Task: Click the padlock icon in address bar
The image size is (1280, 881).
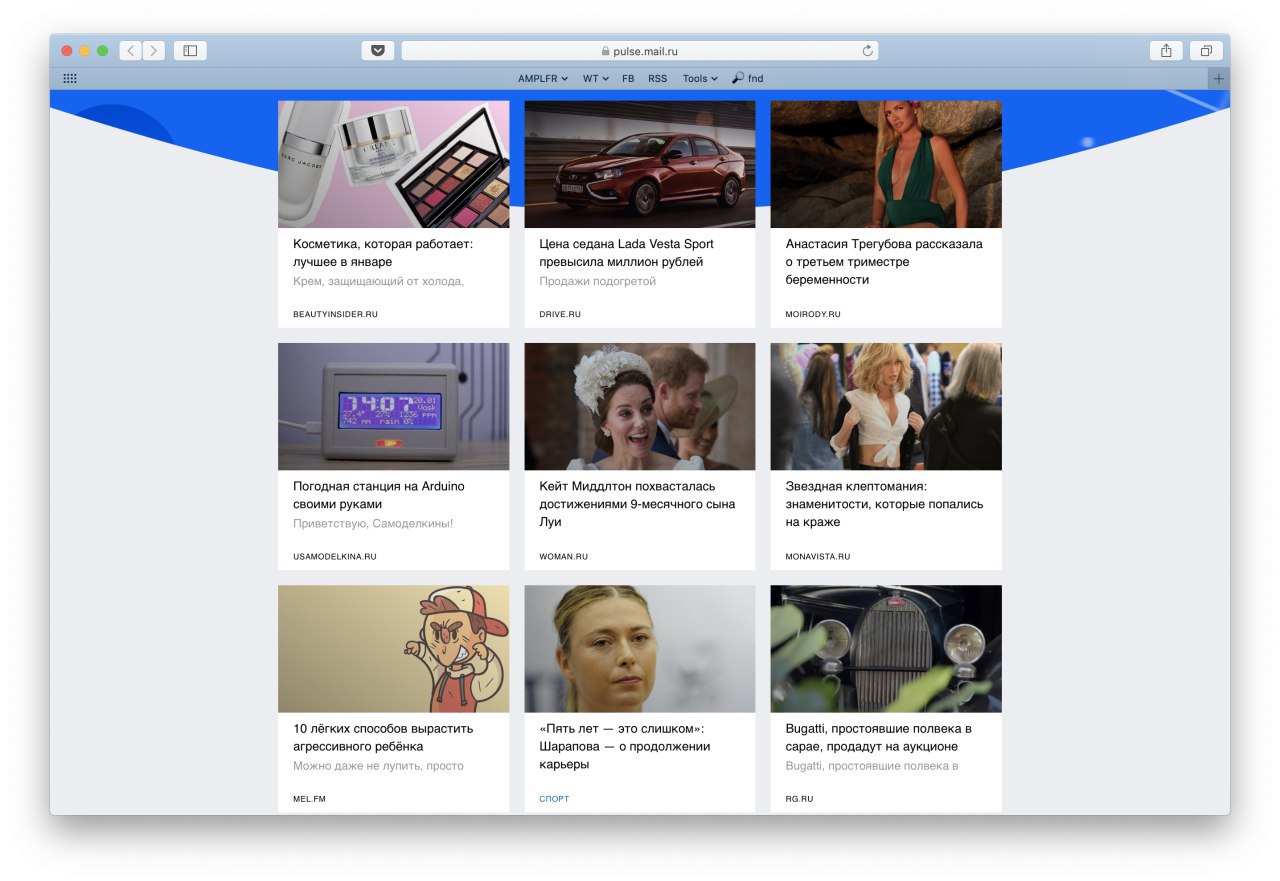Action: (605, 51)
